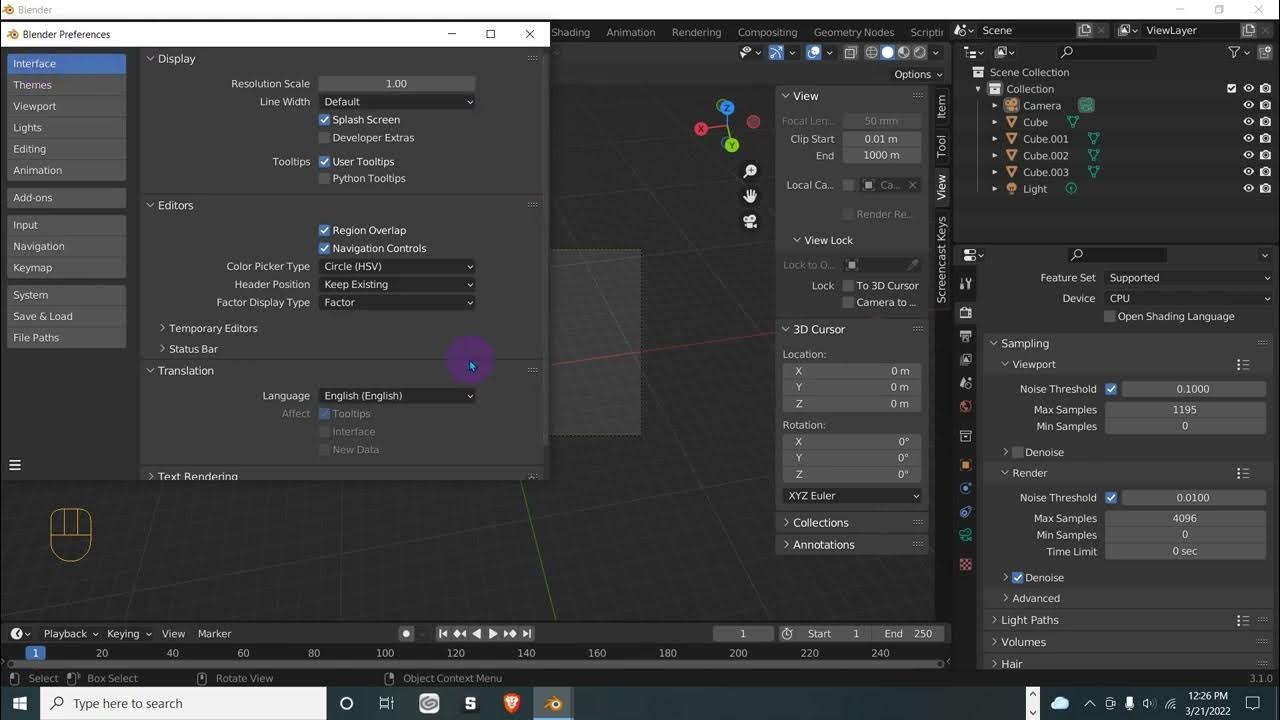Click the Viewport sampling presets list icon
The width and height of the screenshot is (1280, 720).
coord(1242,365)
